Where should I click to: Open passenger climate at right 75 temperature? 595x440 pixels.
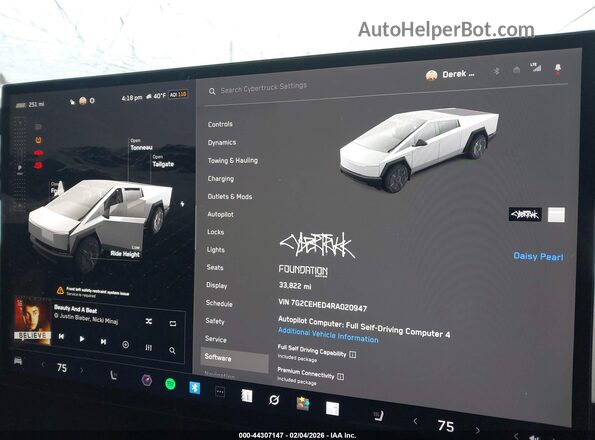click(446, 426)
